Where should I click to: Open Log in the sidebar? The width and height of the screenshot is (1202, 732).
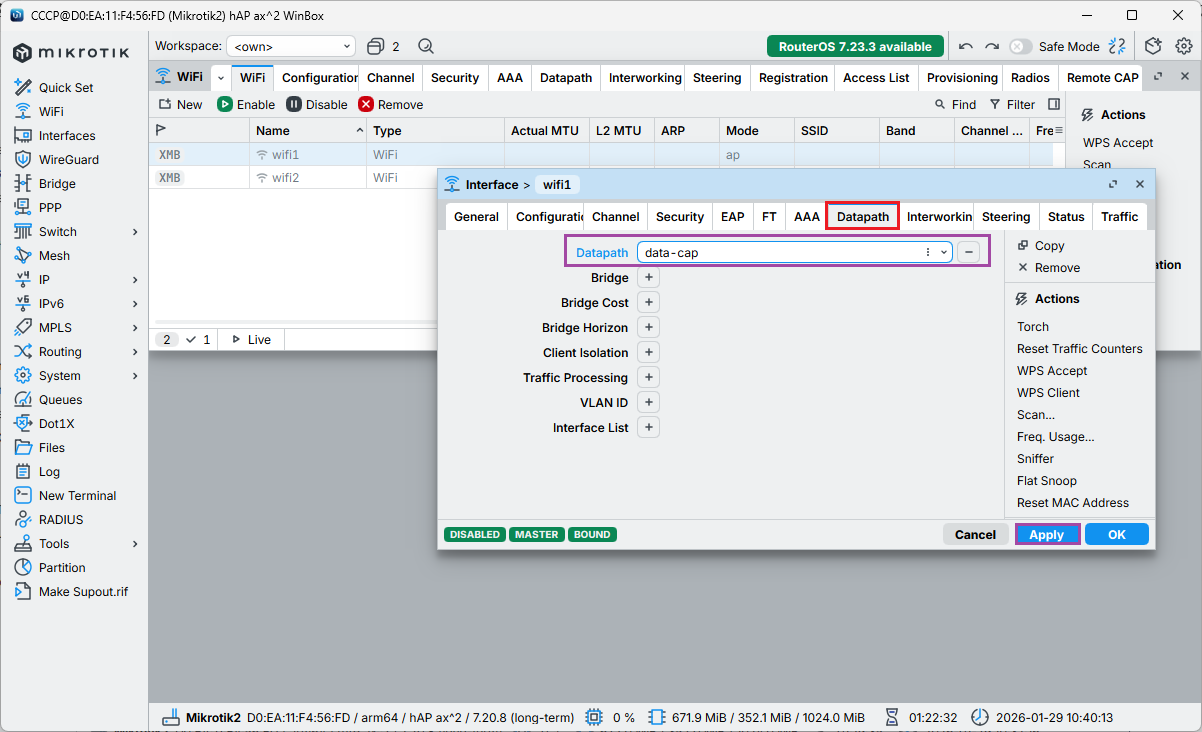pyautogui.click(x=49, y=472)
